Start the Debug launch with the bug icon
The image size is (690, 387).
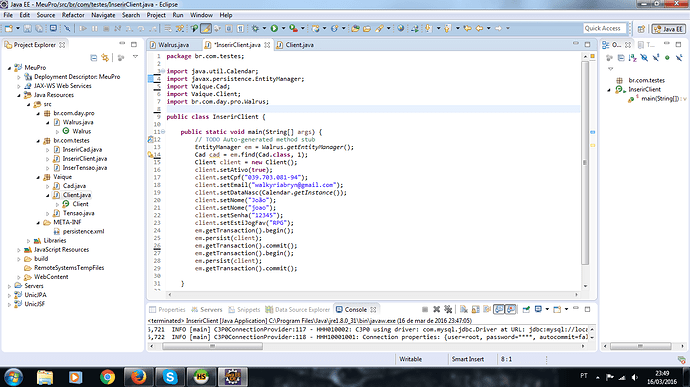click(255, 28)
